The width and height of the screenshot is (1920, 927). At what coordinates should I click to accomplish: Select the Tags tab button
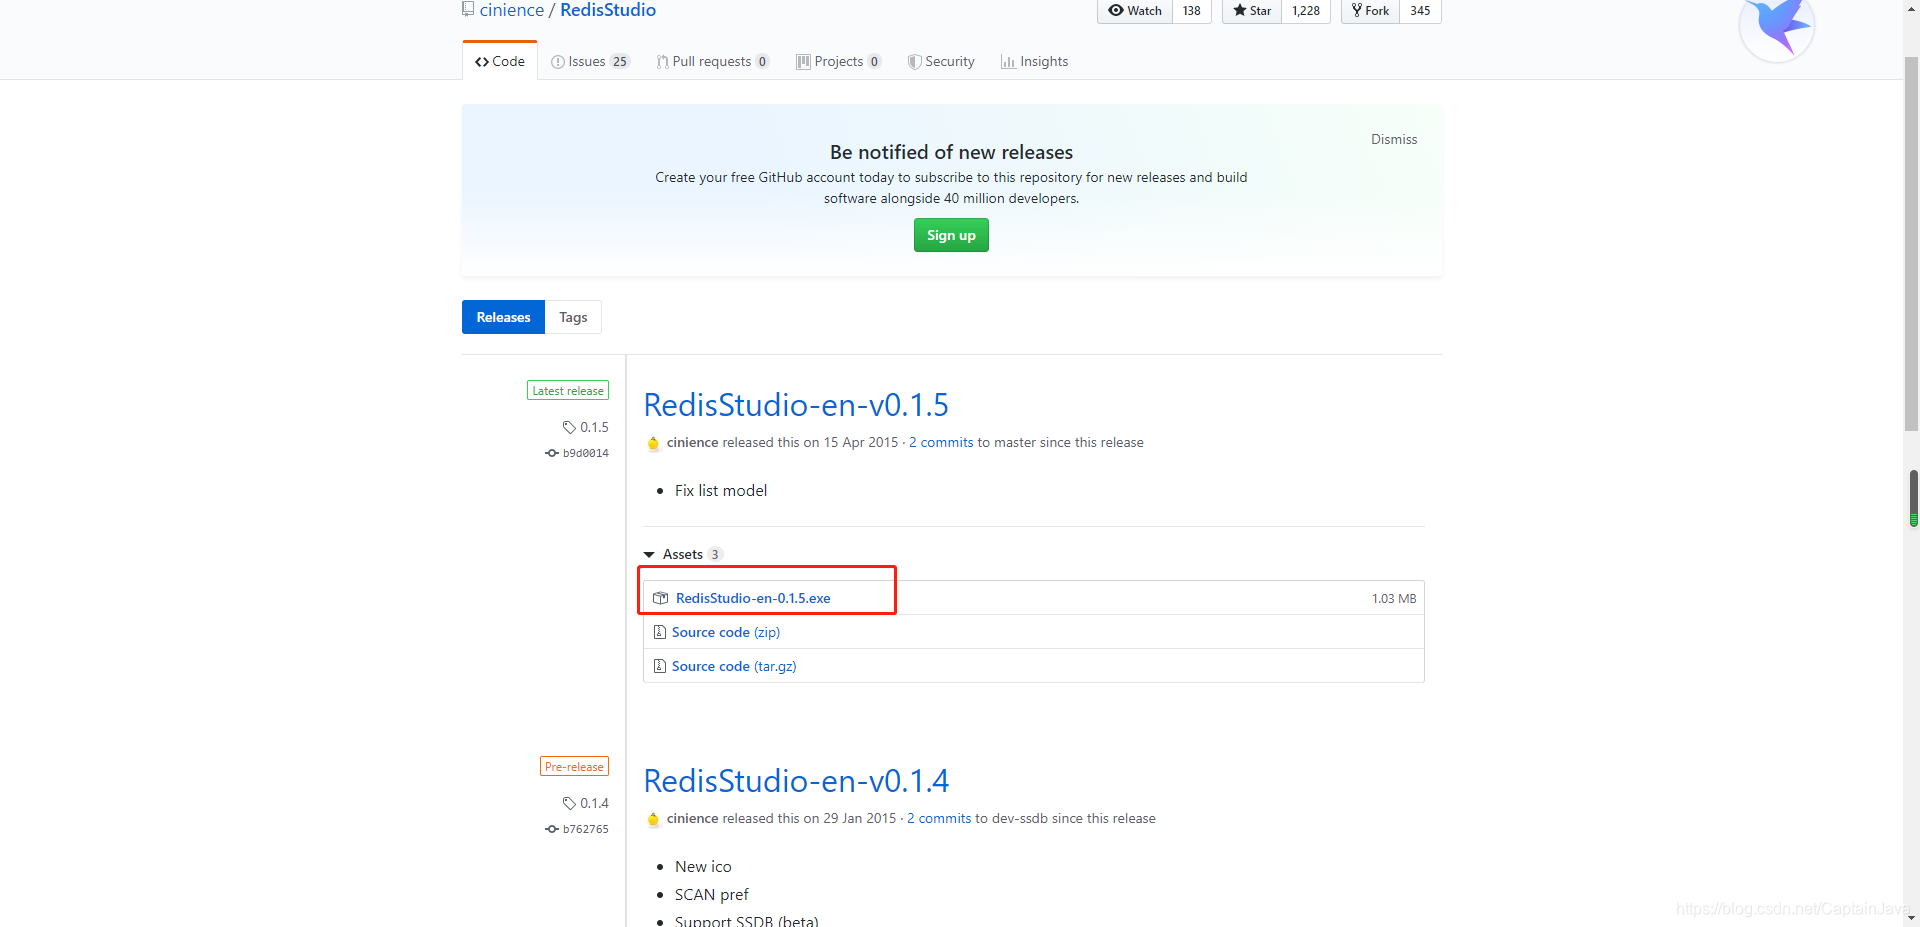573,317
